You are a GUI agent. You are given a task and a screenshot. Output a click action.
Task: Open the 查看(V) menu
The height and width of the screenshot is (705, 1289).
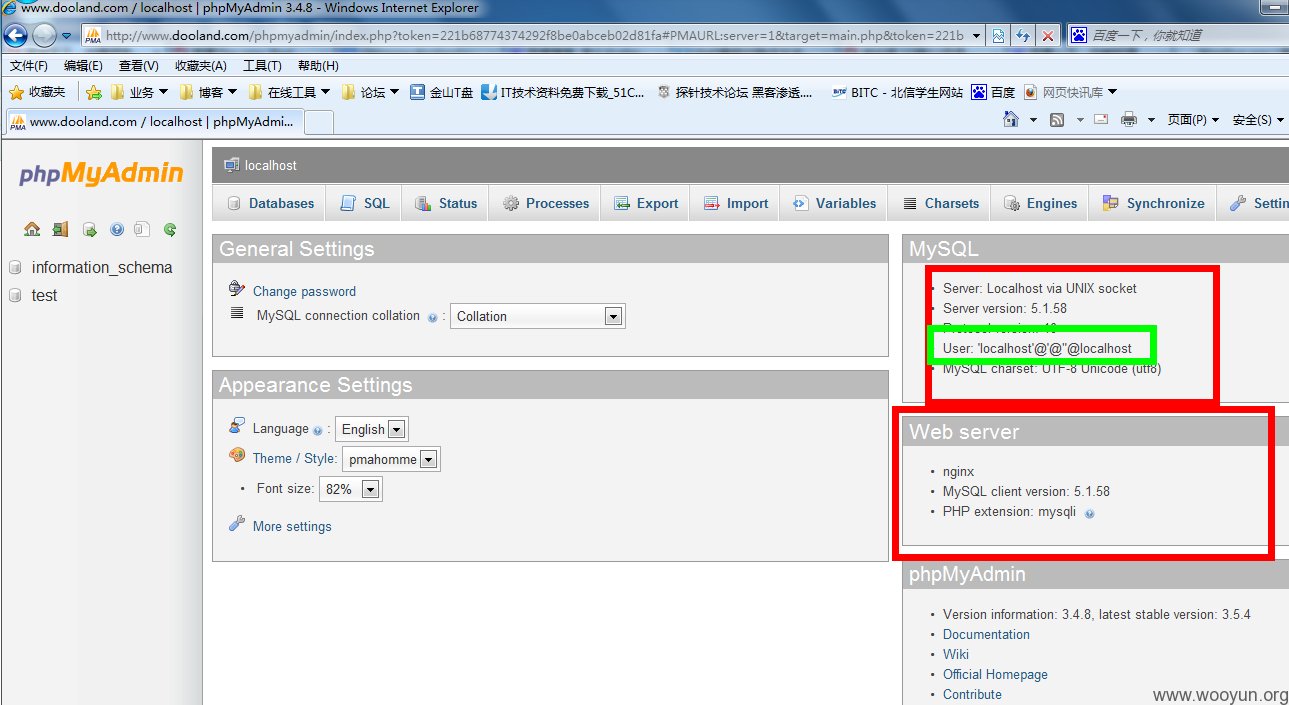138,66
